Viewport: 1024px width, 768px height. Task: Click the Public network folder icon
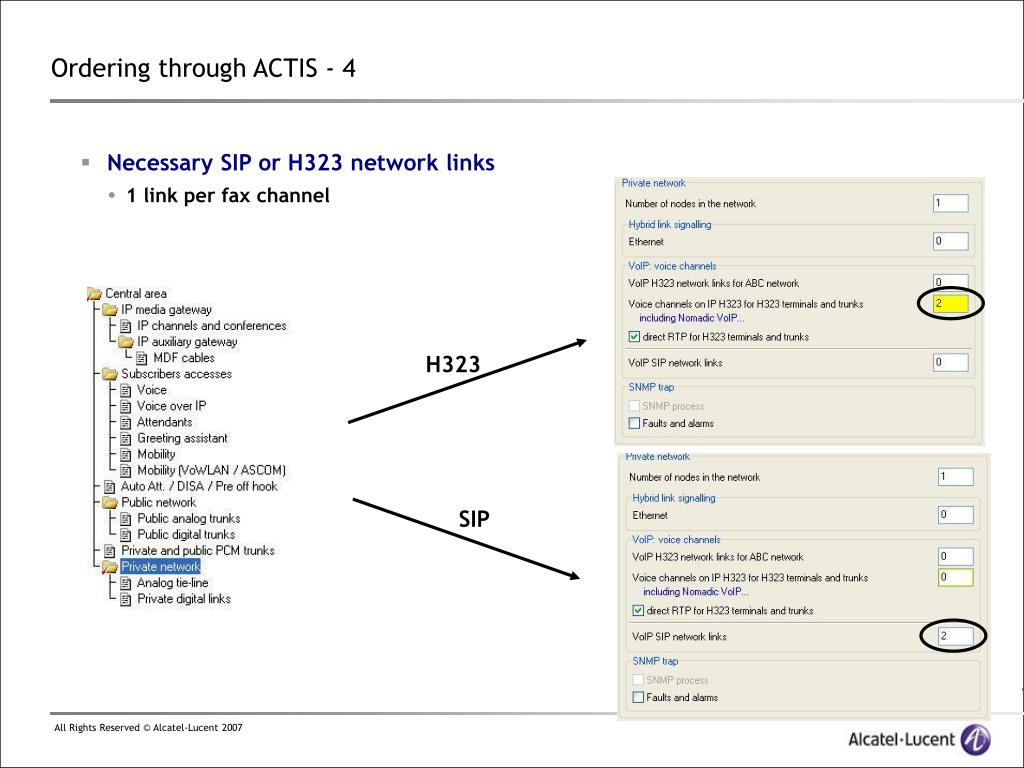click(x=110, y=503)
